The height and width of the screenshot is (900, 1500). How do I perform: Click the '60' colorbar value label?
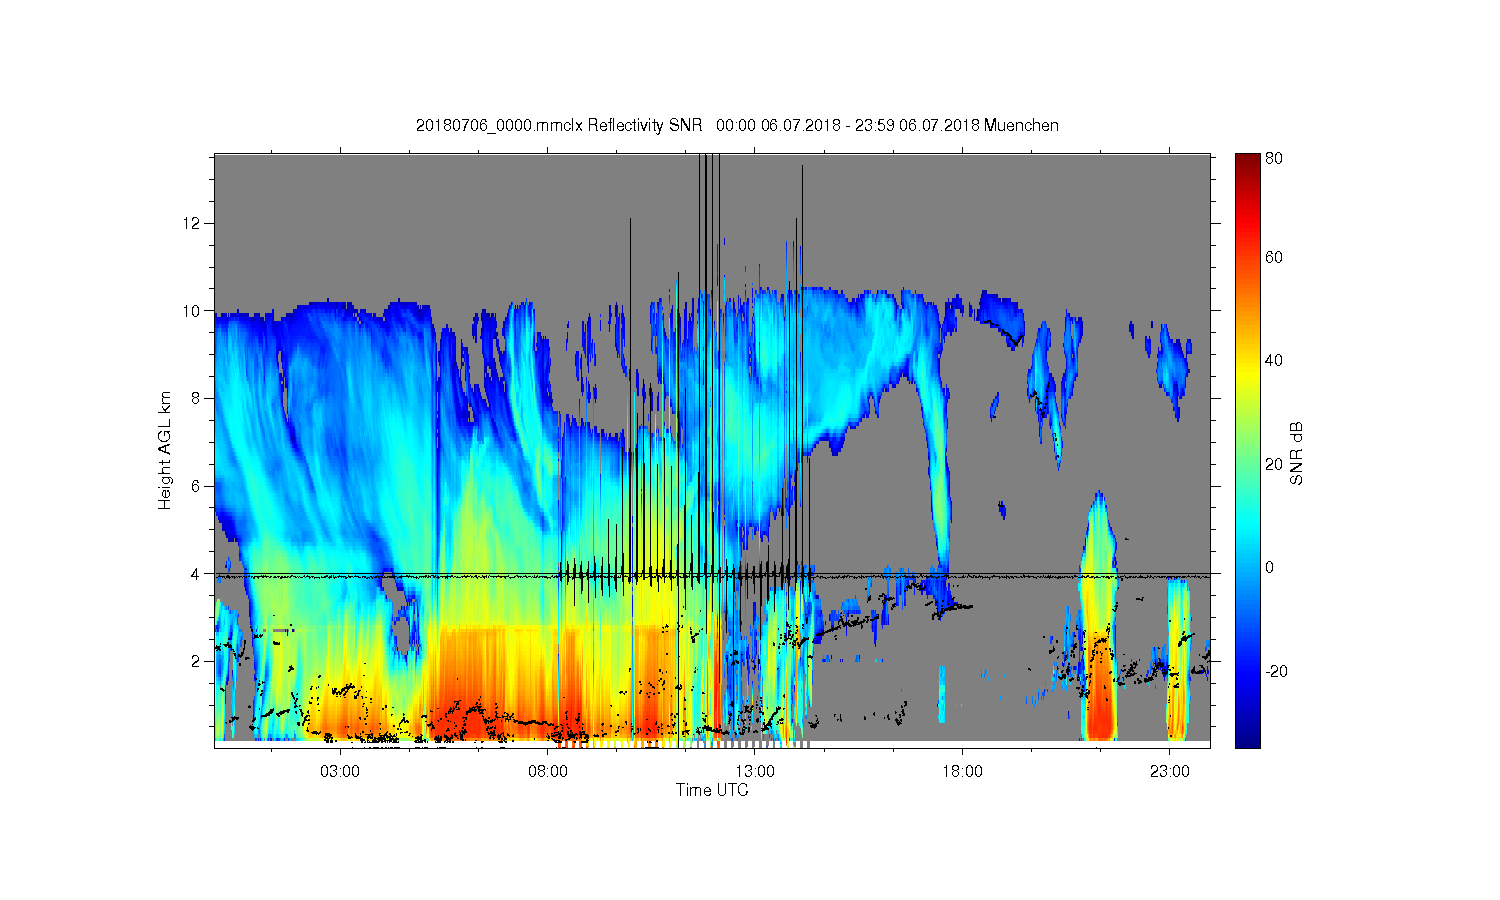pos(1274,257)
